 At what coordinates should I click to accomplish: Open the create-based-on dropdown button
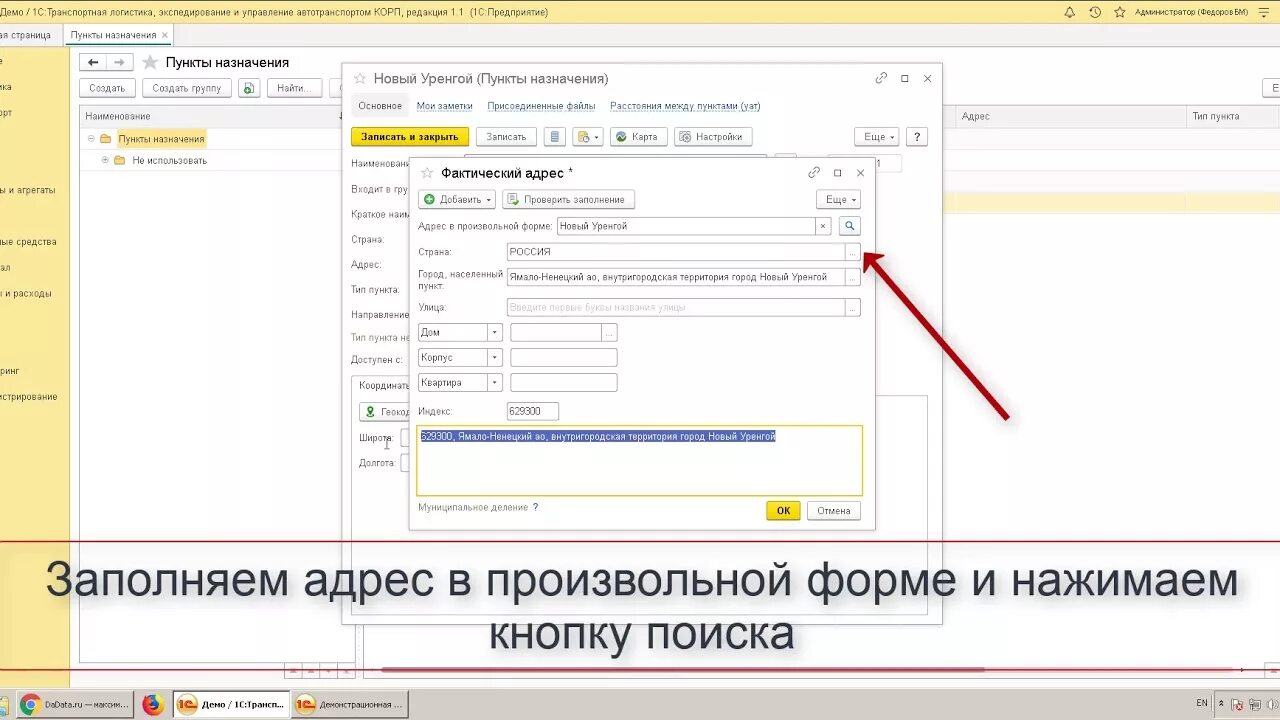click(x=588, y=137)
